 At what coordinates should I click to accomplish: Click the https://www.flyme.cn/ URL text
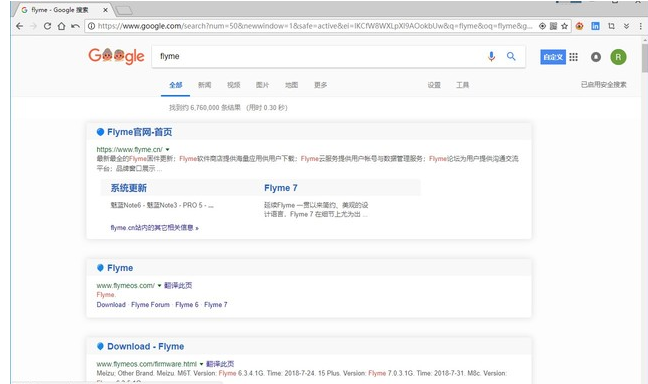129,150
